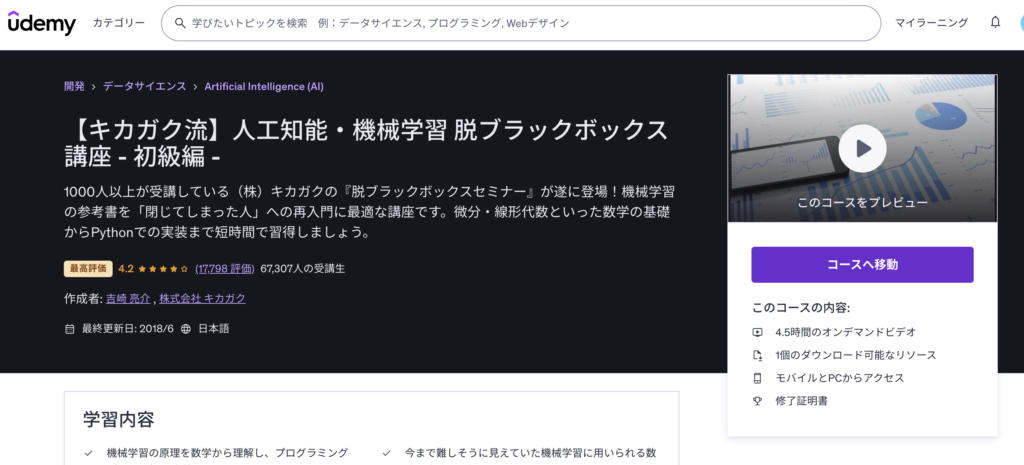Viewport: 1024px width, 465px height.
Task: Open マイラーニング in the header
Action: coord(931,23)
